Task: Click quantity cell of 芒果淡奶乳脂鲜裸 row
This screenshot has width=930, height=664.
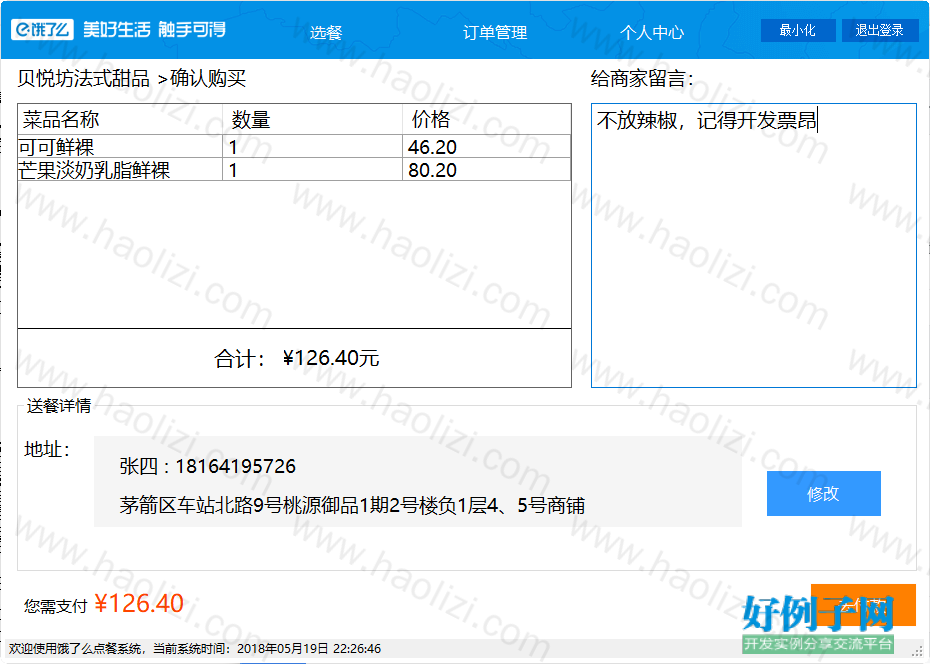Action: [313, 170]
